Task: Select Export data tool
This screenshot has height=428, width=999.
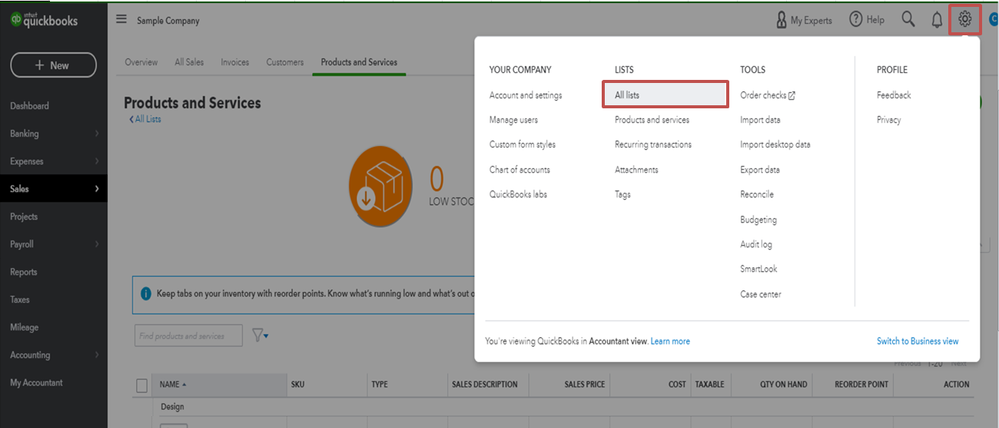Action: (x=760, y=170)
